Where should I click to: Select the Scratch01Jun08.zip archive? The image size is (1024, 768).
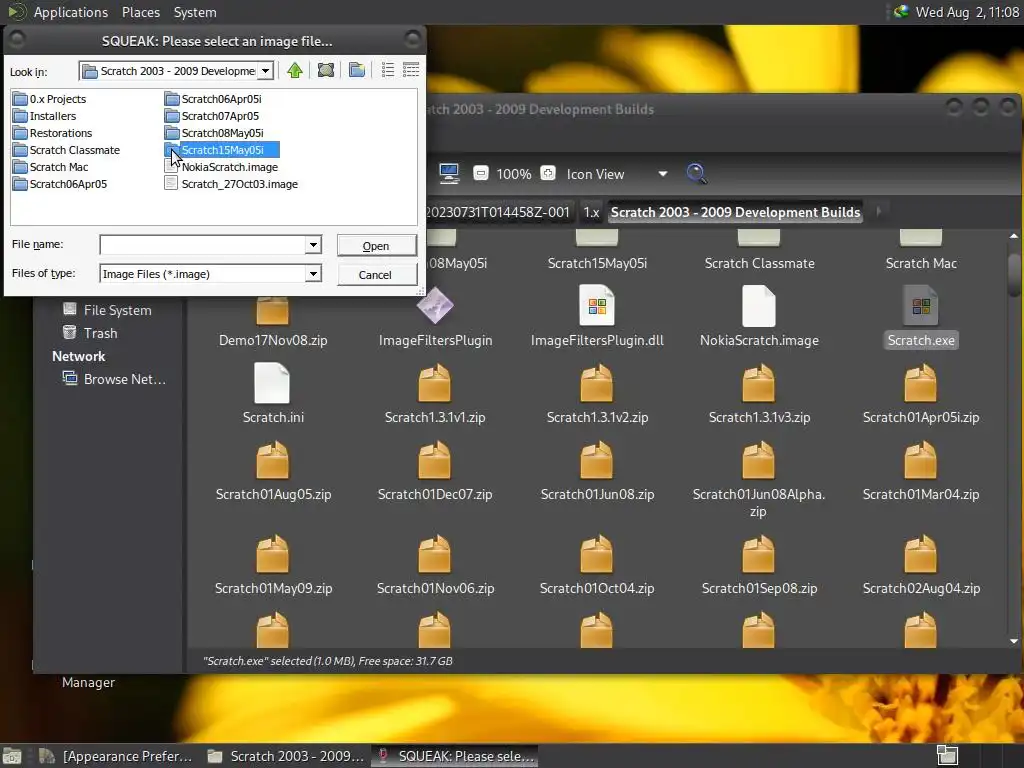pyautogui.click(x=597, y=472)
